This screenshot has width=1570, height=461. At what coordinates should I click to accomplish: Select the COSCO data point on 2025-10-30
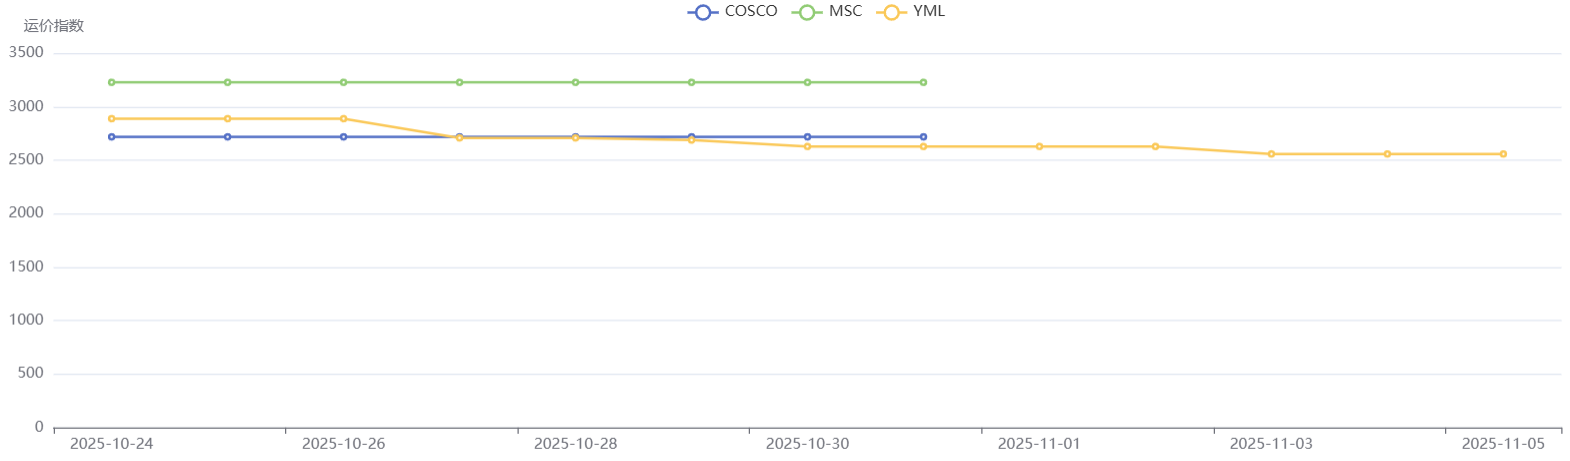coord(807,137)
